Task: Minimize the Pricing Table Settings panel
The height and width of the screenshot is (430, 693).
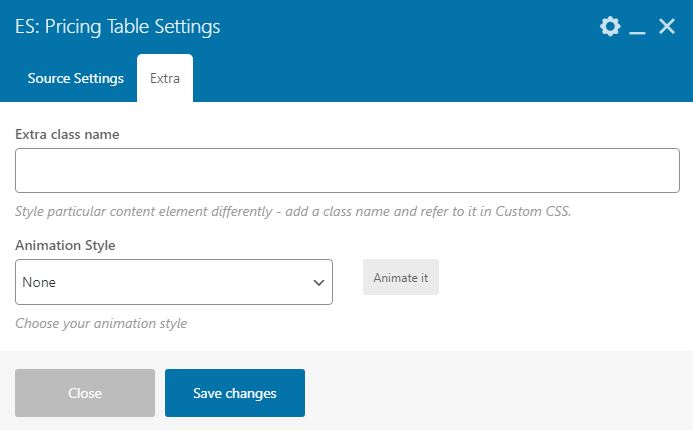Action: click(637, 27)
